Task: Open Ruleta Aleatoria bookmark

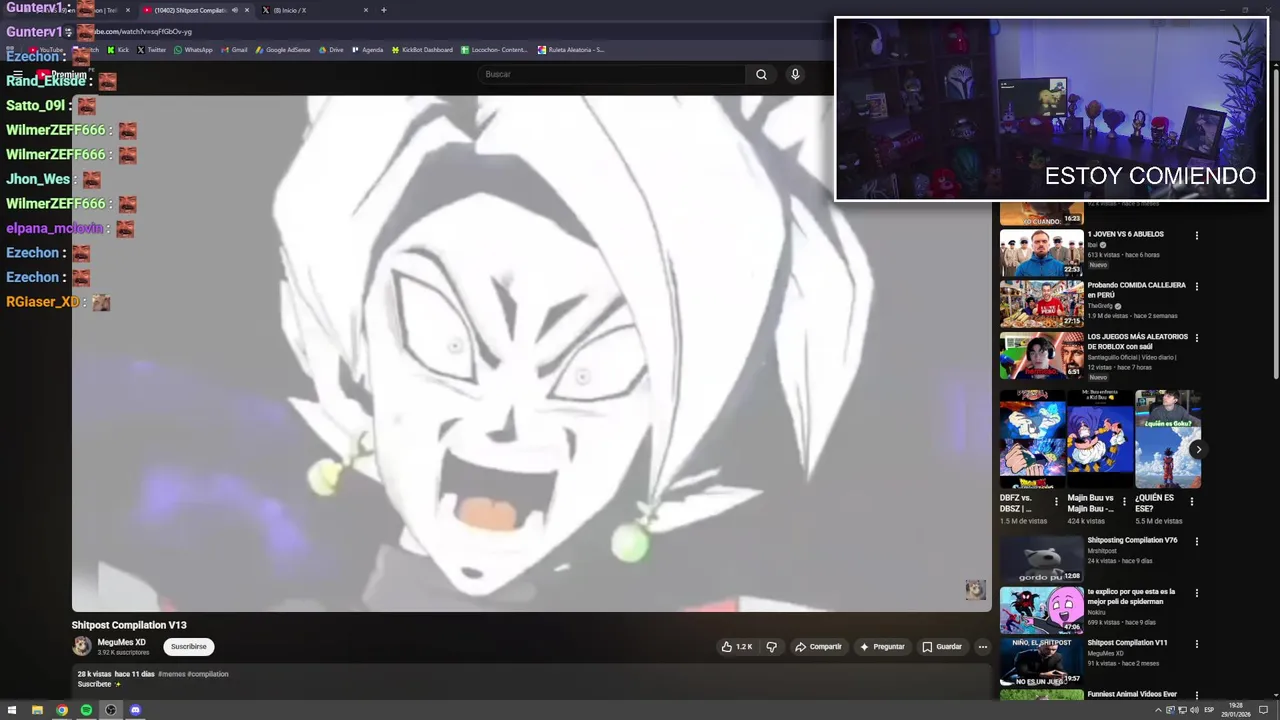Action: [571, 49]
